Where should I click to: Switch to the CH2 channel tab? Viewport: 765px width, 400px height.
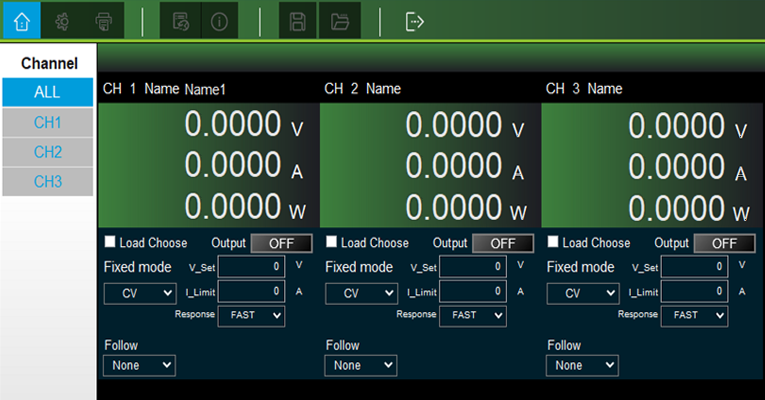(47, 152)
